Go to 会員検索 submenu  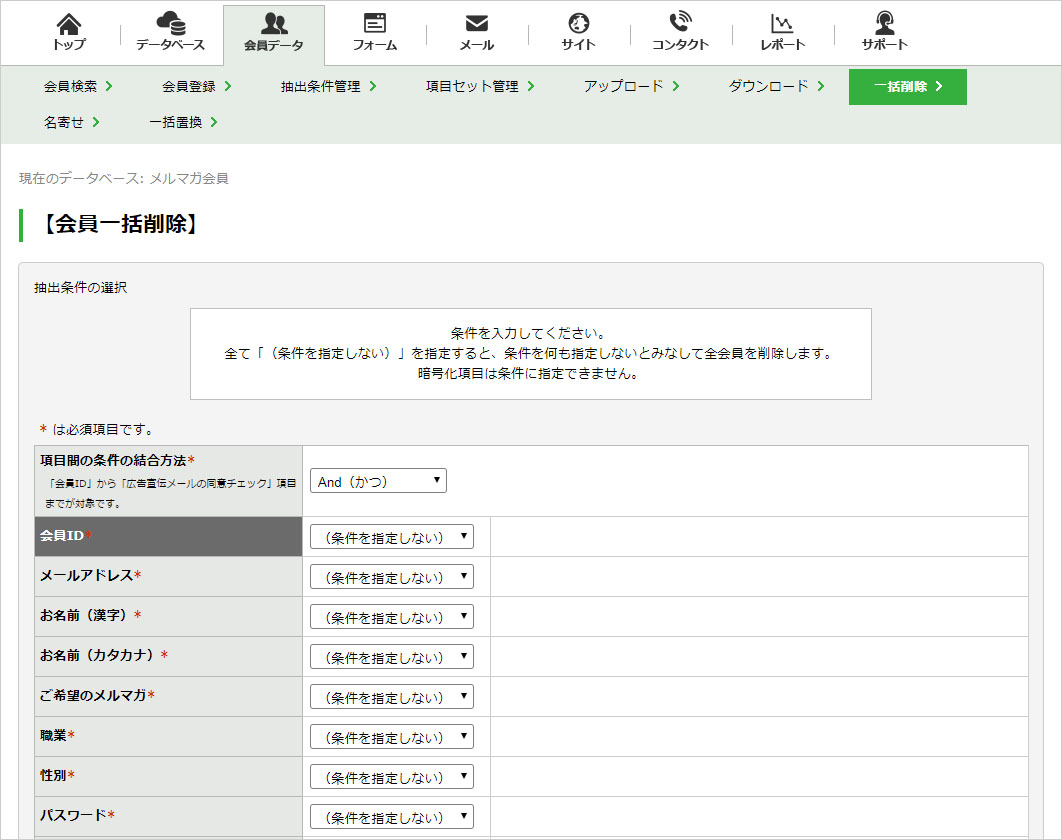tap(78, 87)
